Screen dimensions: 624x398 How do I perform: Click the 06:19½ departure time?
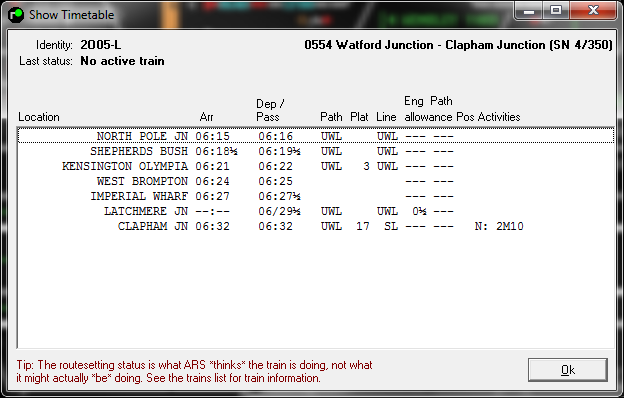click(279, 151)
